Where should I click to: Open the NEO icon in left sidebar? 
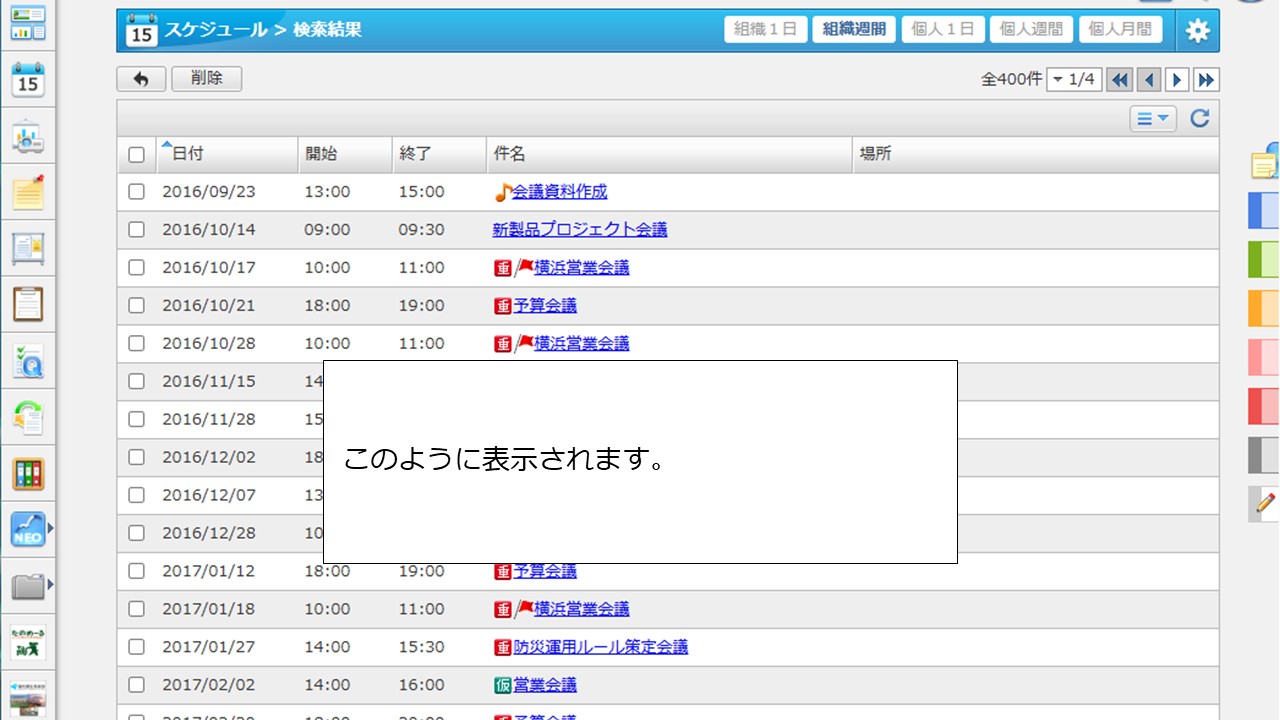point(28,529)
